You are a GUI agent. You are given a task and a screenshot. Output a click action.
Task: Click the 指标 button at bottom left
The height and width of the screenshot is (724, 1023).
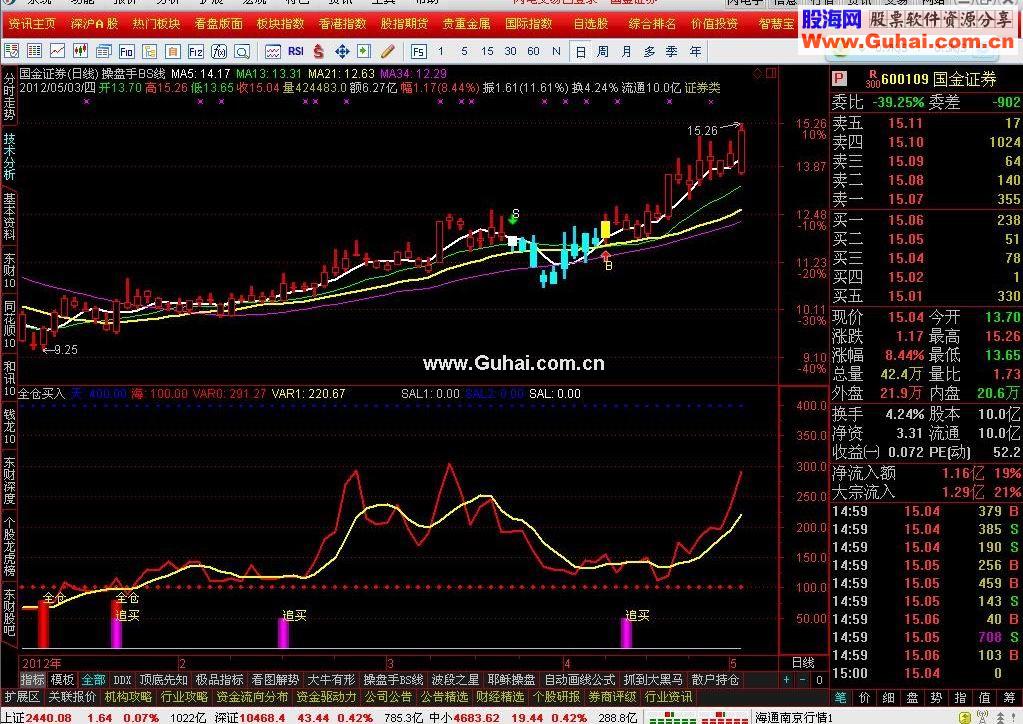click(x=33, y=680)
